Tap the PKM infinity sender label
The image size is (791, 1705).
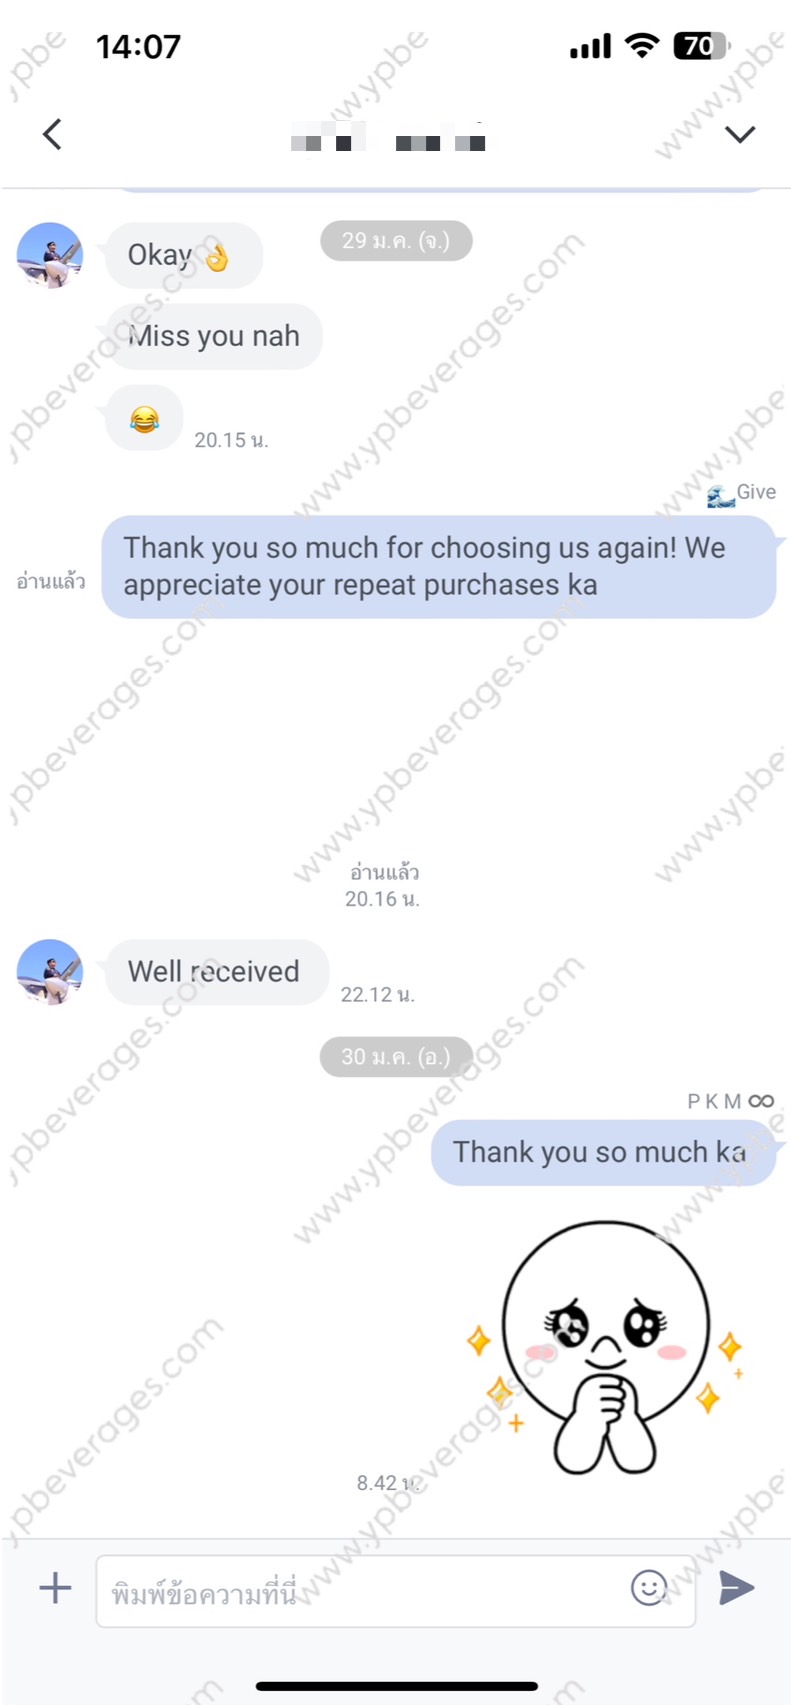coord(731,1101)
